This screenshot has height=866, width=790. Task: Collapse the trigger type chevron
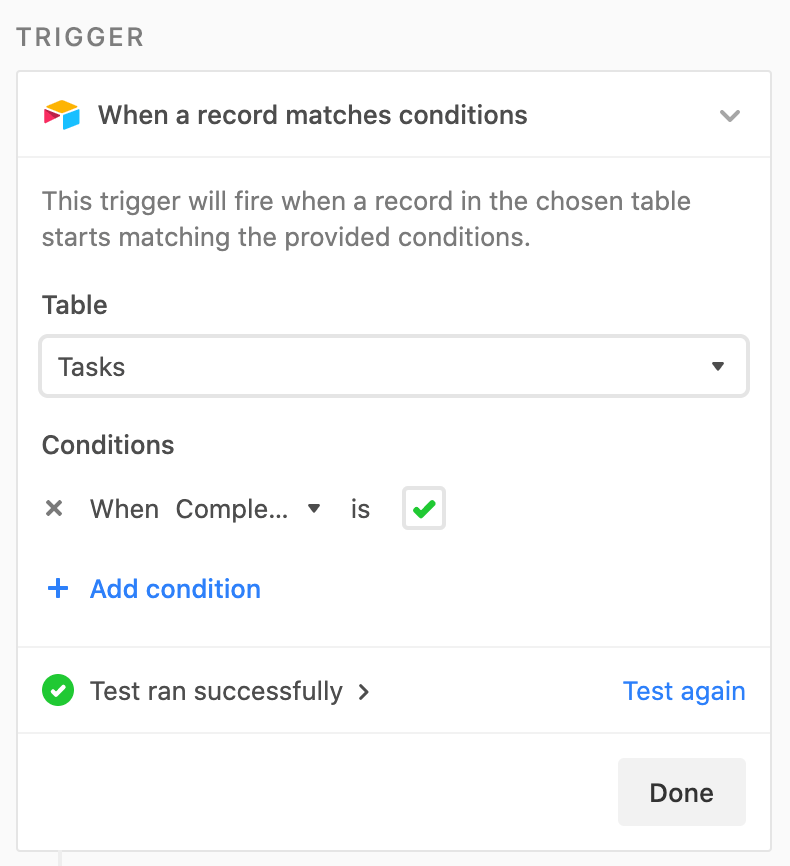point(729,116)
